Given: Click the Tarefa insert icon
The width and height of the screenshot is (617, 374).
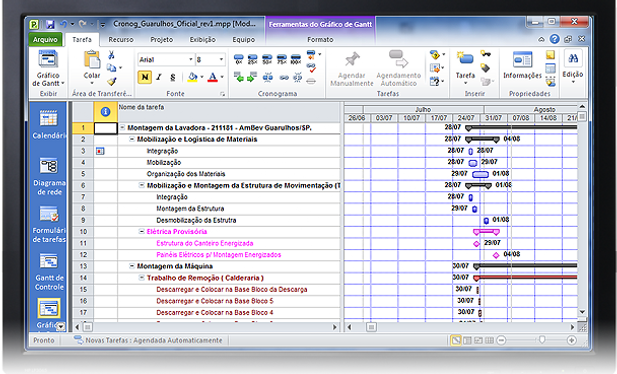Looking at the screenshot, I should (x=465, y=59).
